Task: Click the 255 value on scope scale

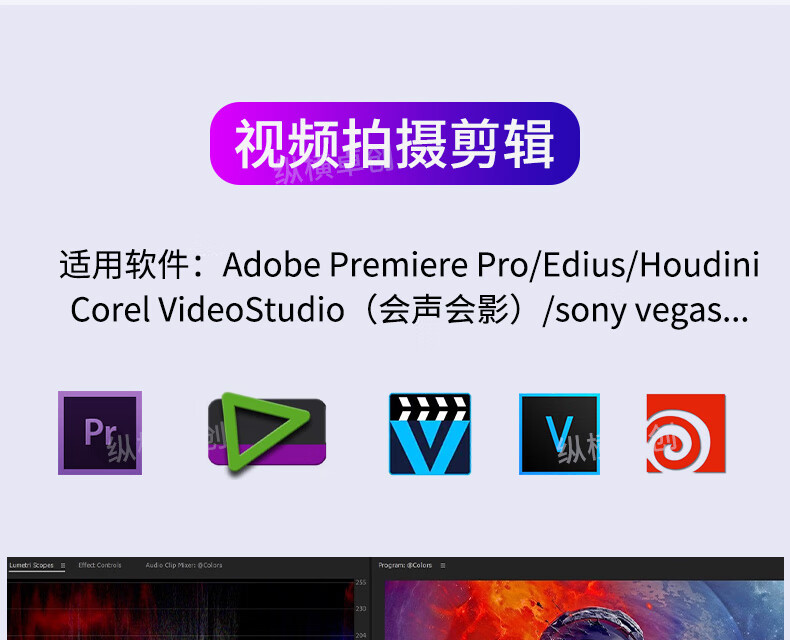Action: click(361, 583)
